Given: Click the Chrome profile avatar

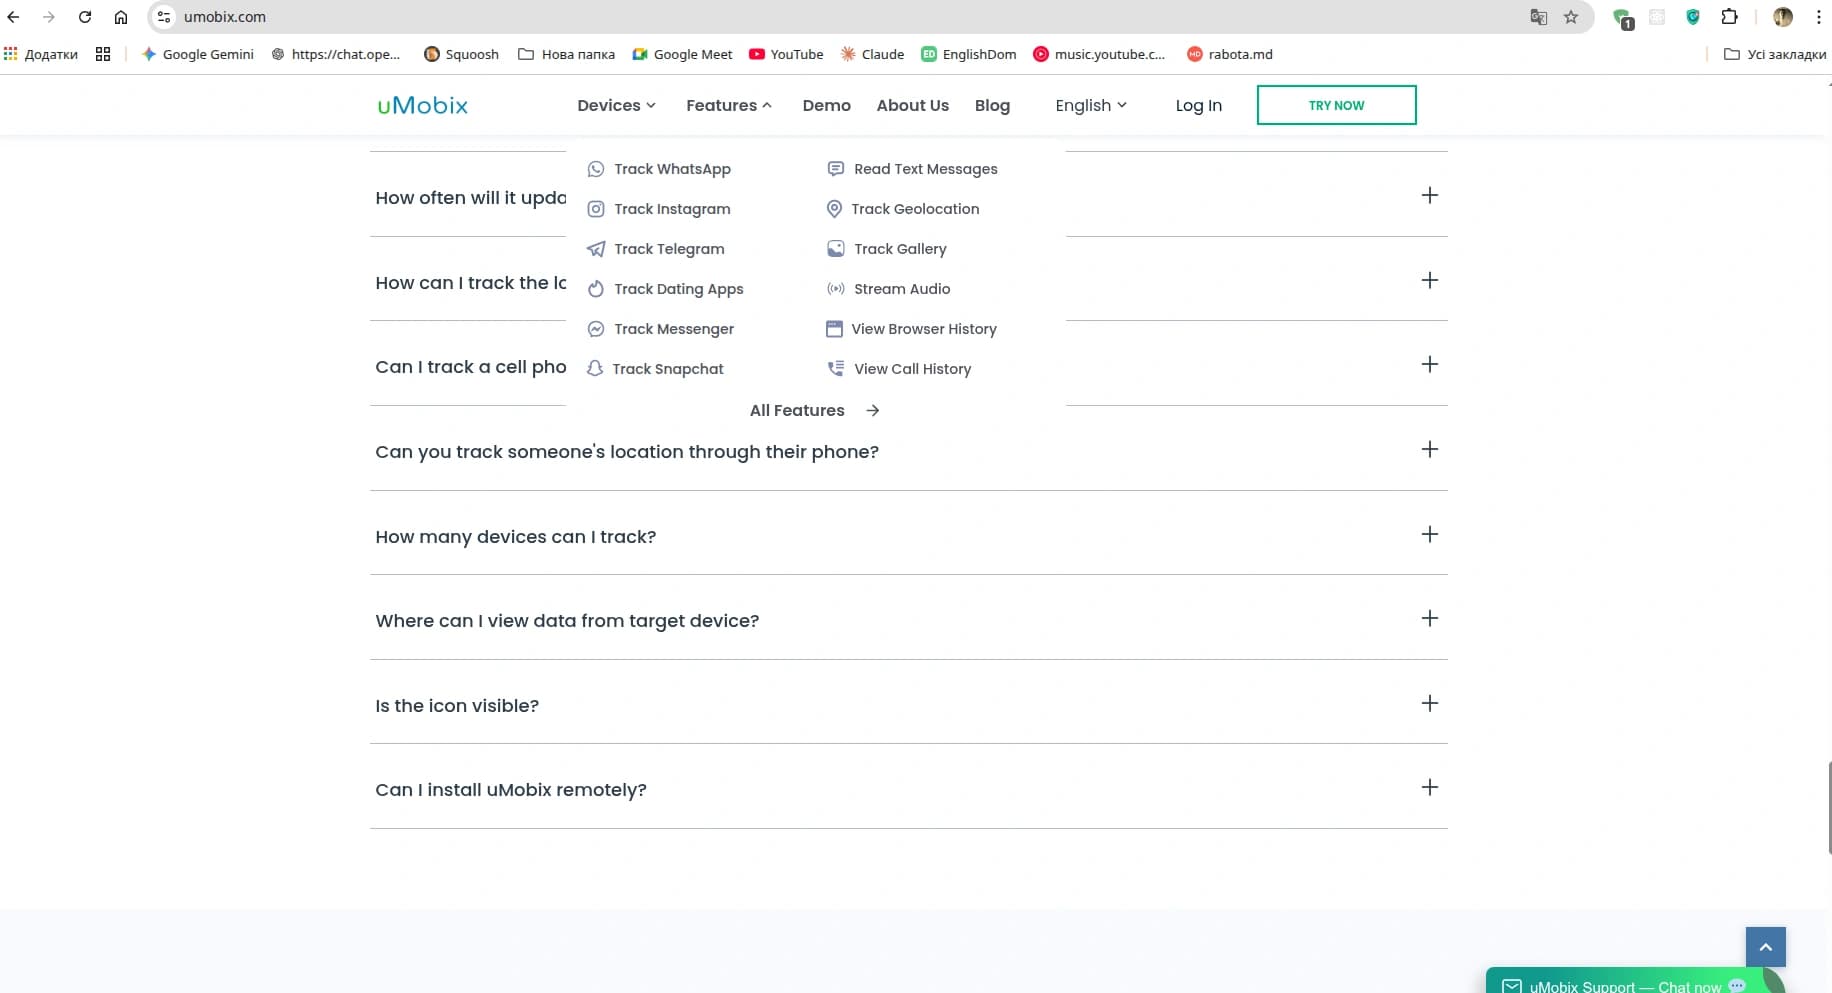Looking at the screenshot, I should coord(1783,17).
